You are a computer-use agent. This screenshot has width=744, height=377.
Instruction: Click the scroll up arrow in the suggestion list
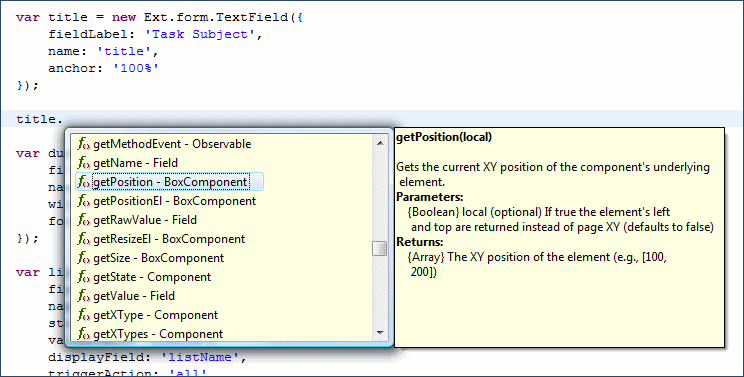coord(380,142)
